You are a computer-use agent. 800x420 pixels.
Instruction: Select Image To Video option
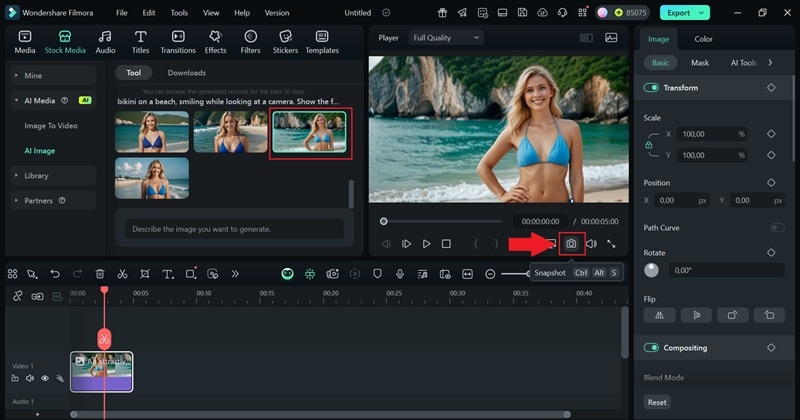click(51, 126)
